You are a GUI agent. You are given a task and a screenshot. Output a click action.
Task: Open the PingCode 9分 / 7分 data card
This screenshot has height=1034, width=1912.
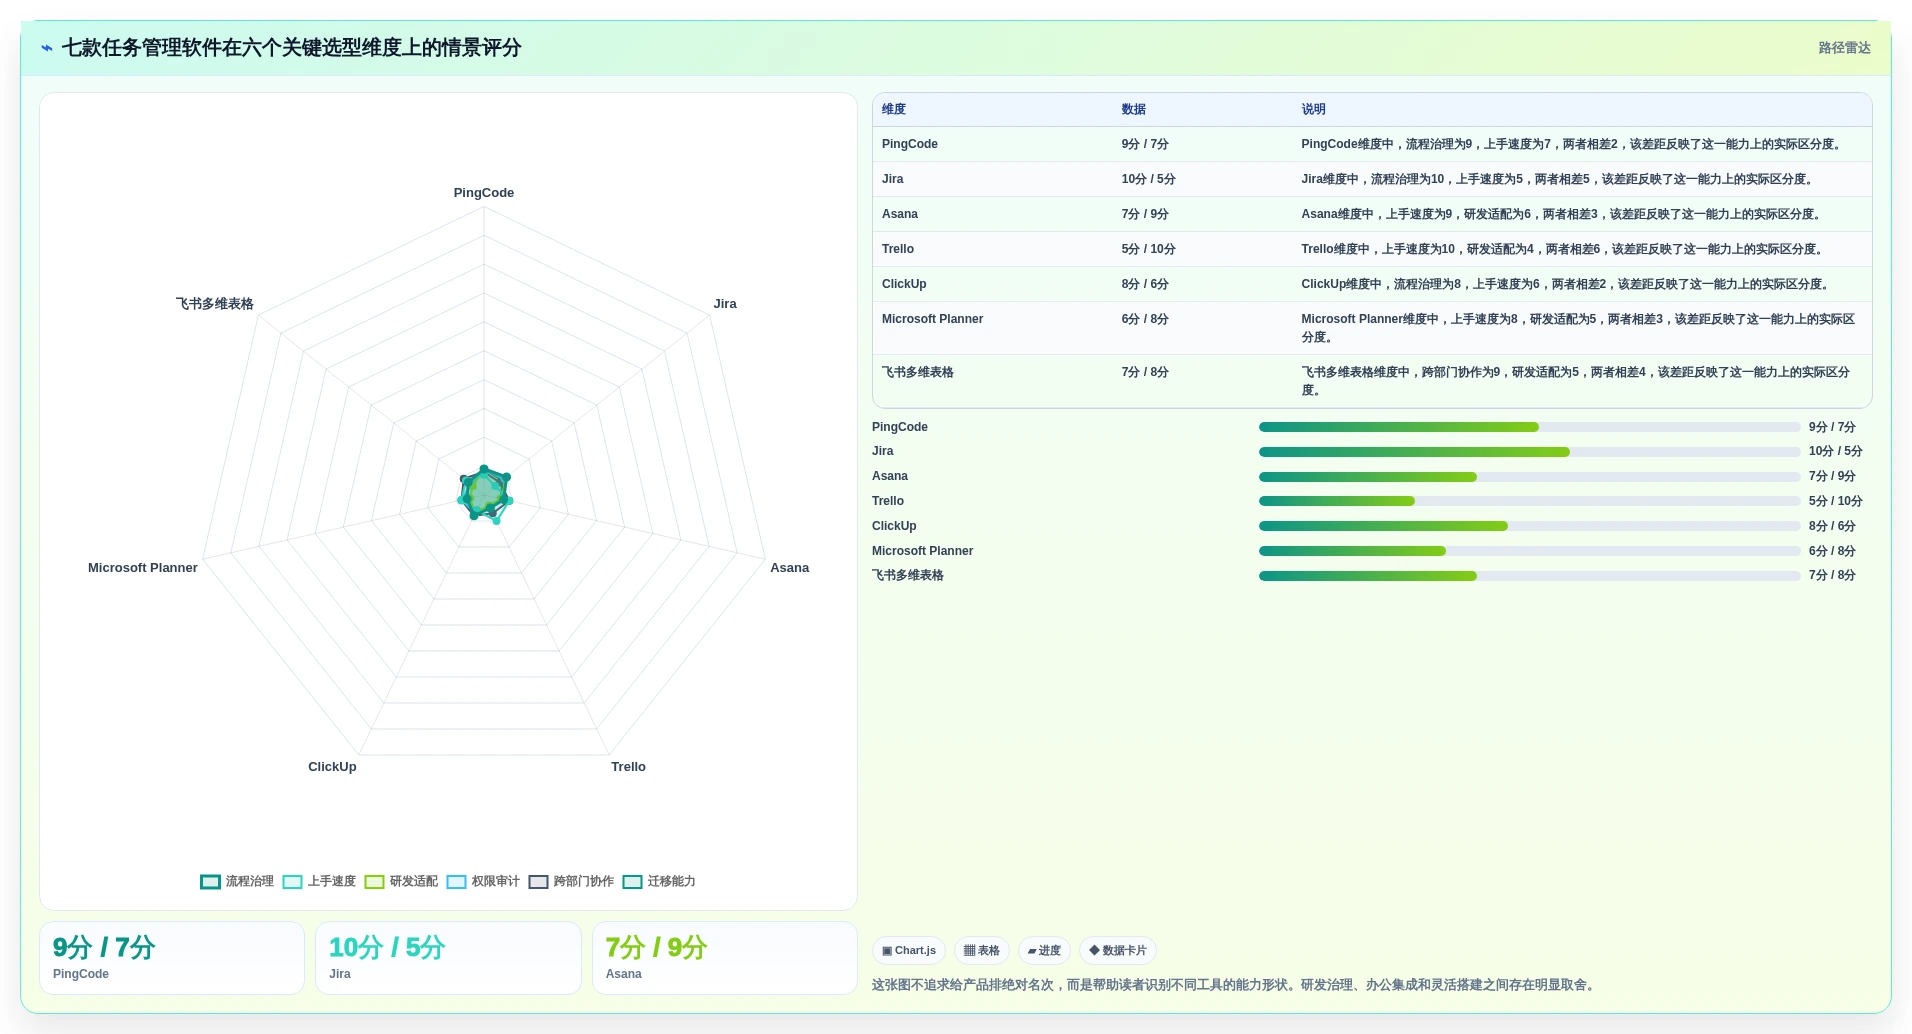[172, 958]
